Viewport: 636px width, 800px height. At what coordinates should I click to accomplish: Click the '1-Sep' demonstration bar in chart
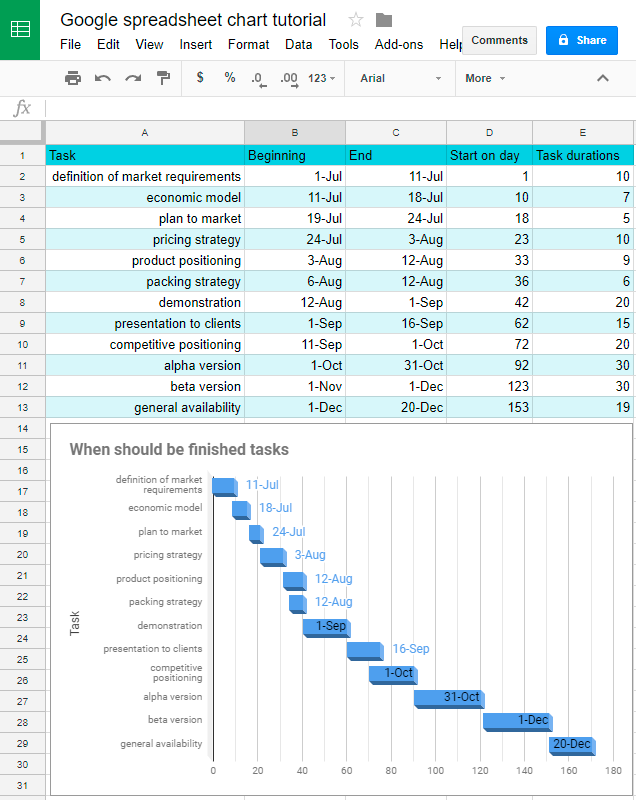coord(326,627)
